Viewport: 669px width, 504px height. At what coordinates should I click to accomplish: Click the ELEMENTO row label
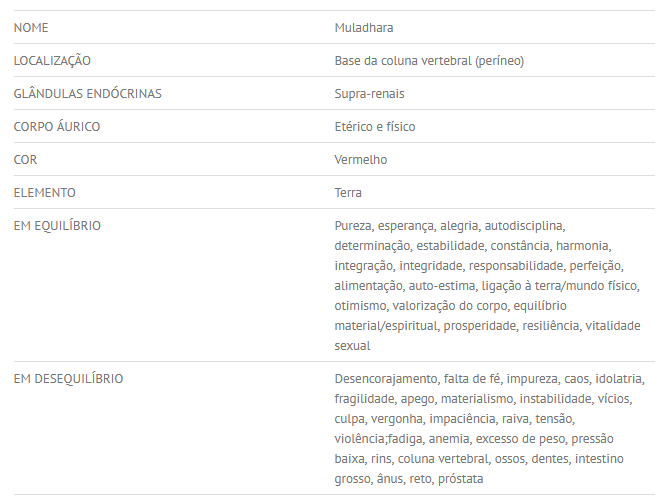click(45, 193)
